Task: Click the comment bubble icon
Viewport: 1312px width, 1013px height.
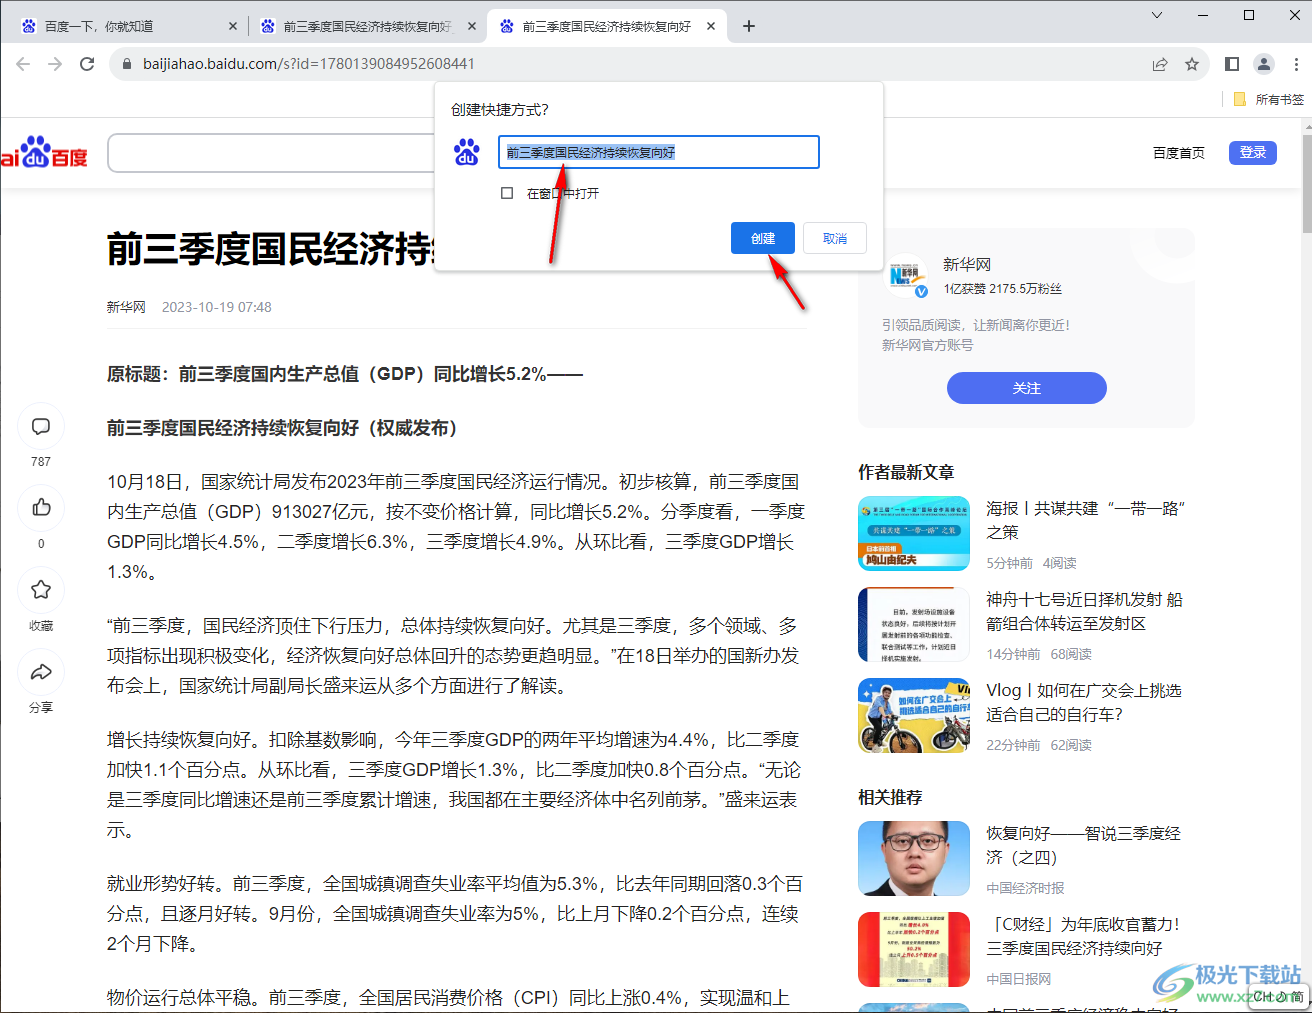Action: point(41,426)
